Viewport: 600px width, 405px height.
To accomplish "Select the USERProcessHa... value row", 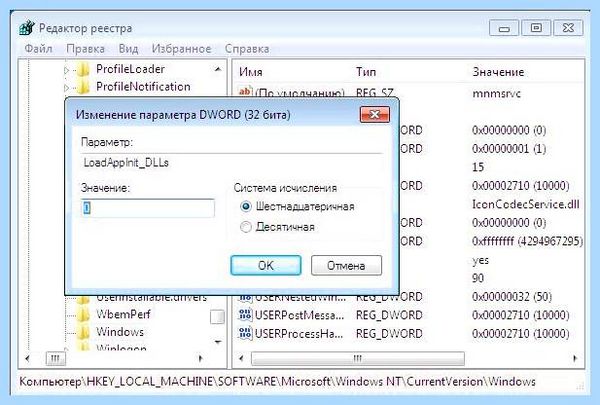I will (409, 333).
